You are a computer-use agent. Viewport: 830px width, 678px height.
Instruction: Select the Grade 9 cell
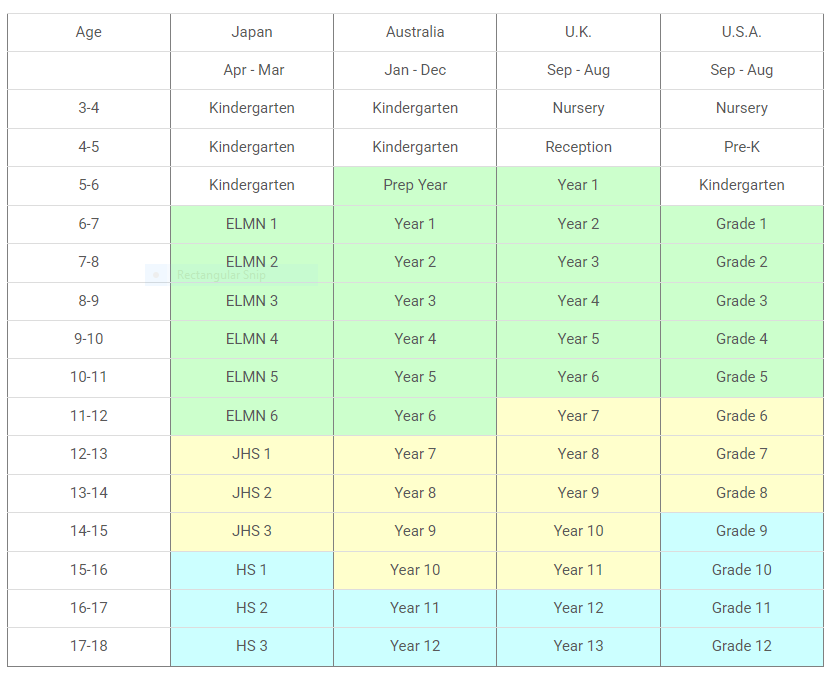tap(742, 531)
